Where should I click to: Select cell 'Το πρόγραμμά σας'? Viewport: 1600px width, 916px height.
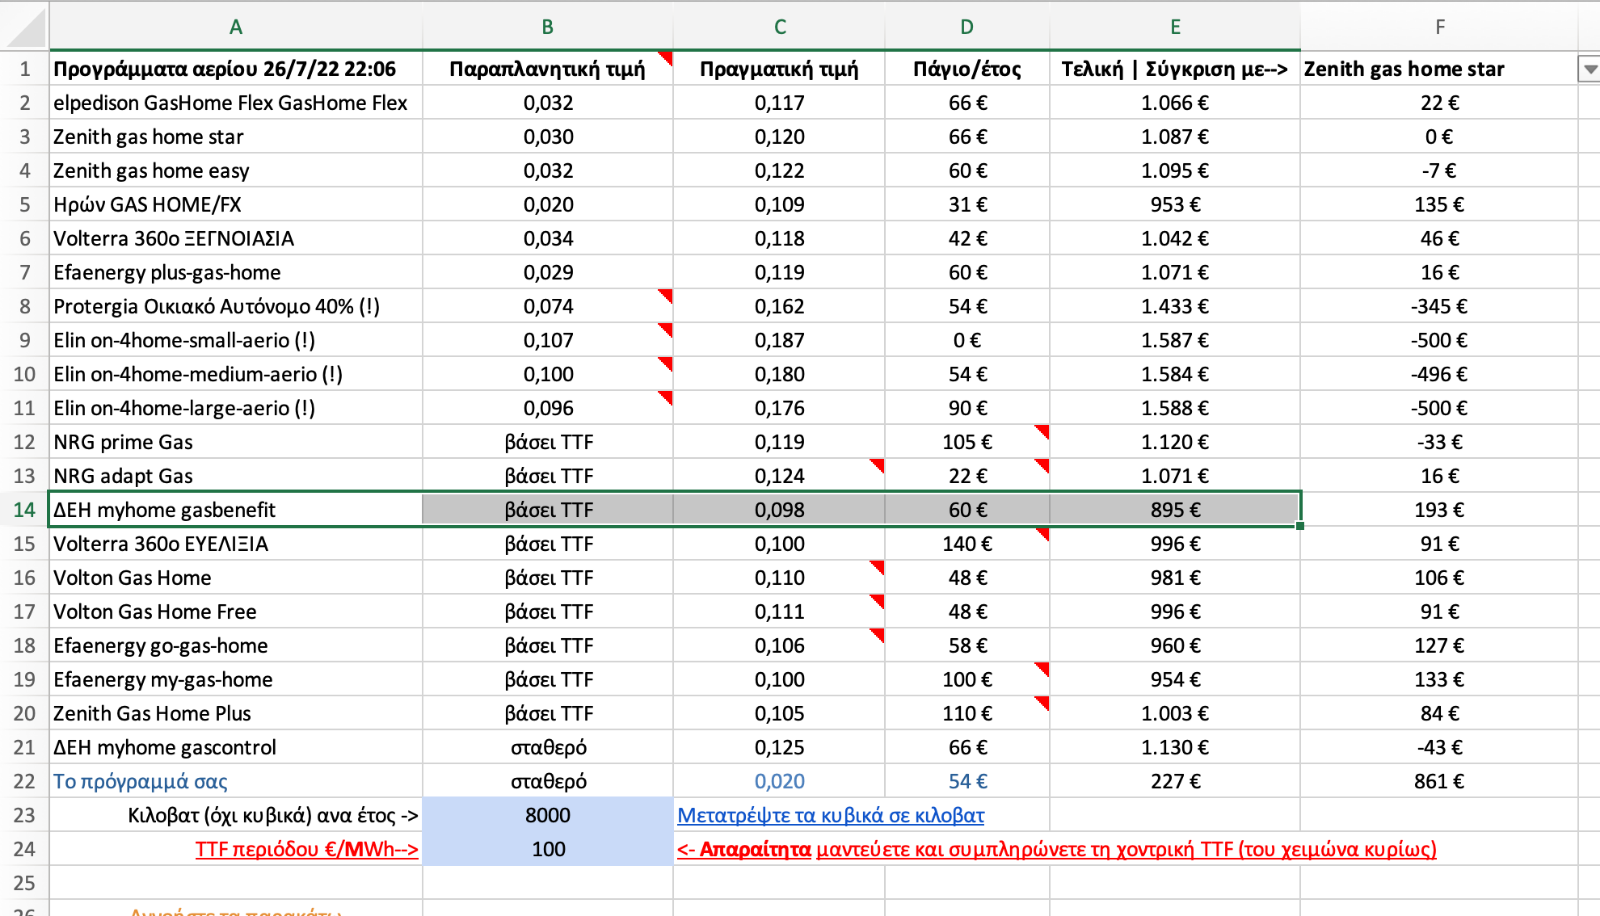[x=236, y=781]
